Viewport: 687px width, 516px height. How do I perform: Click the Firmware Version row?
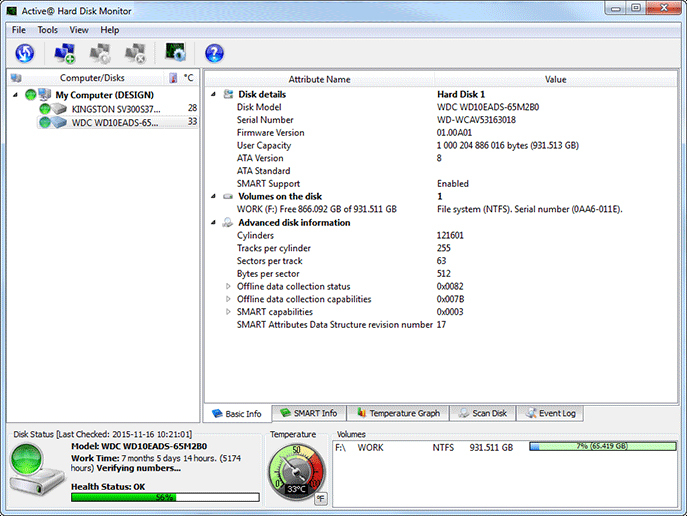point(440,132)
